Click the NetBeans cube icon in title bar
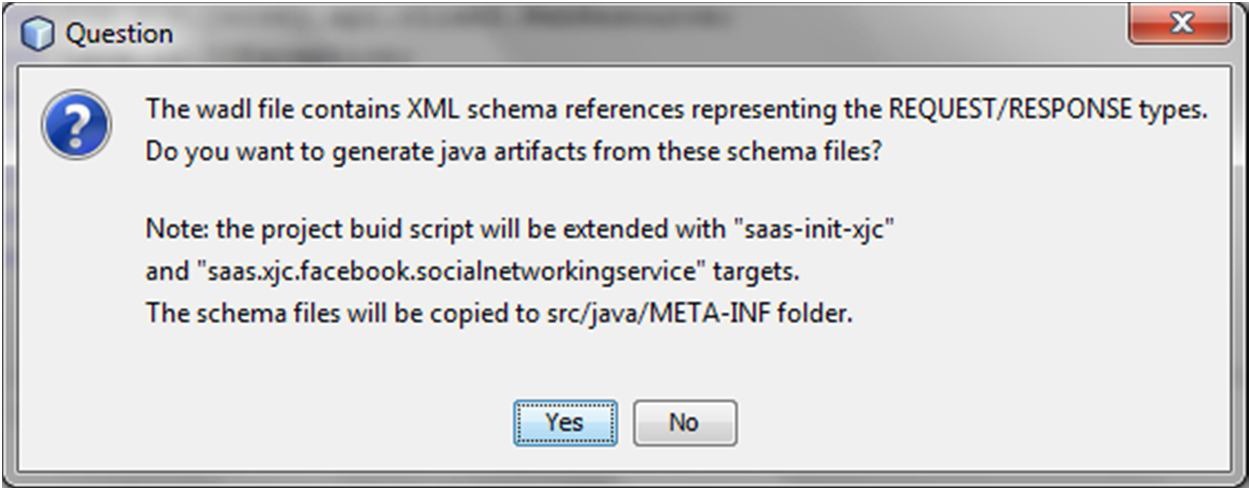This screenshot has height=488, width=1249. click(37, 33)
